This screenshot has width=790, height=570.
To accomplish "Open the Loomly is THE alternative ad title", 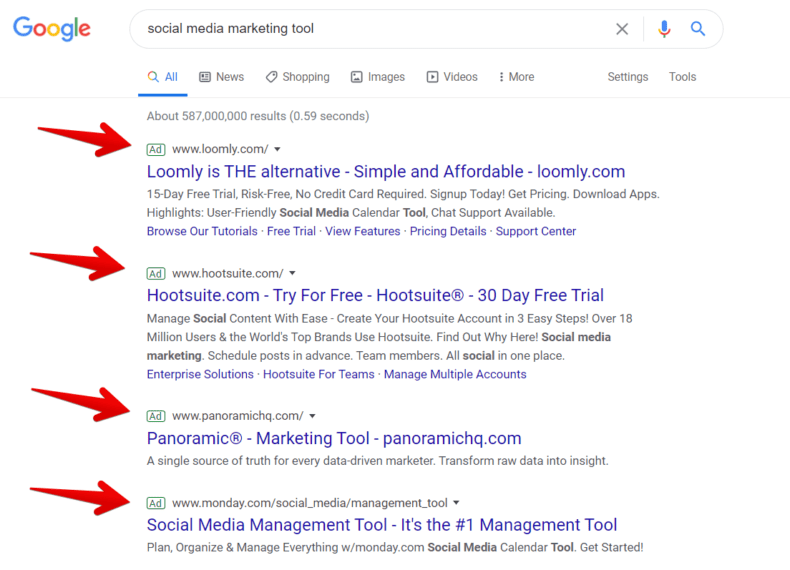I will (386, 172).
